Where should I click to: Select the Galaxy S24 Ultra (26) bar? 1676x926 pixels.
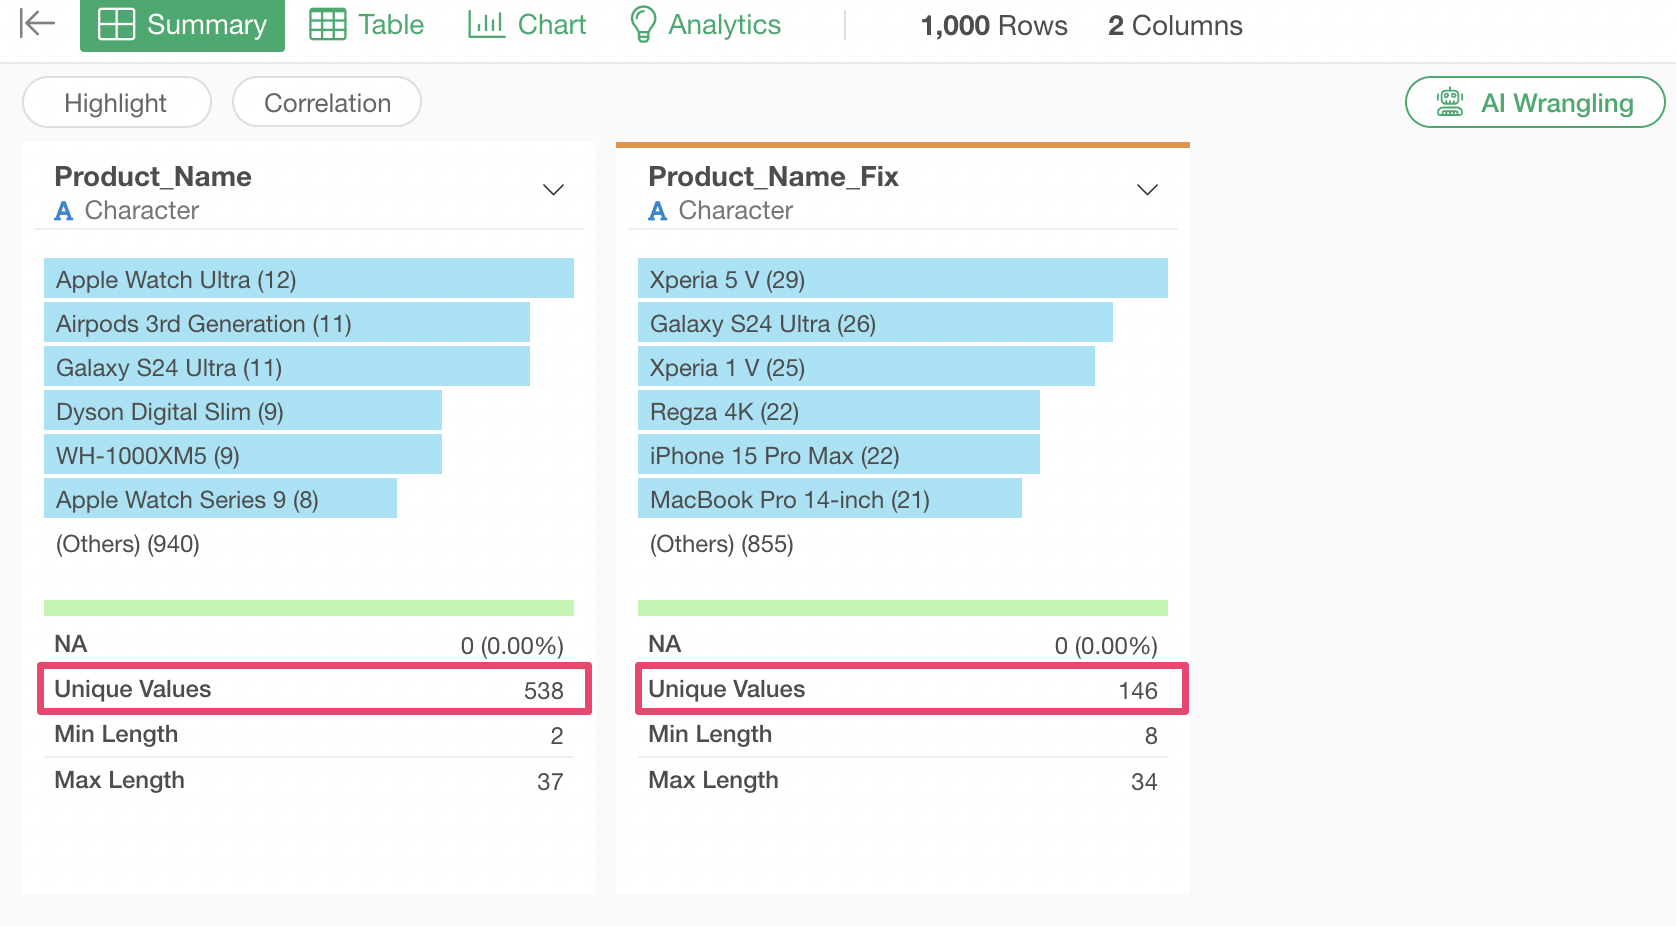coord(874,323)
